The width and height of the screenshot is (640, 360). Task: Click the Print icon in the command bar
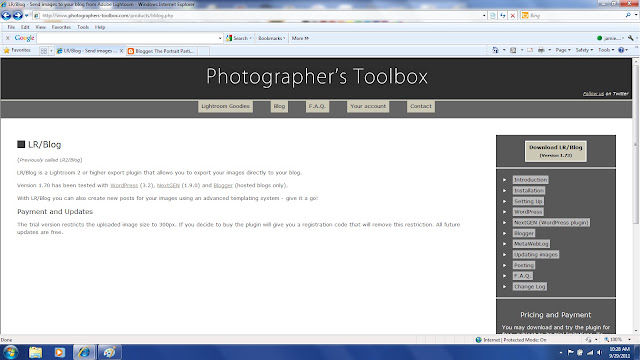click(x=541, y=50)
